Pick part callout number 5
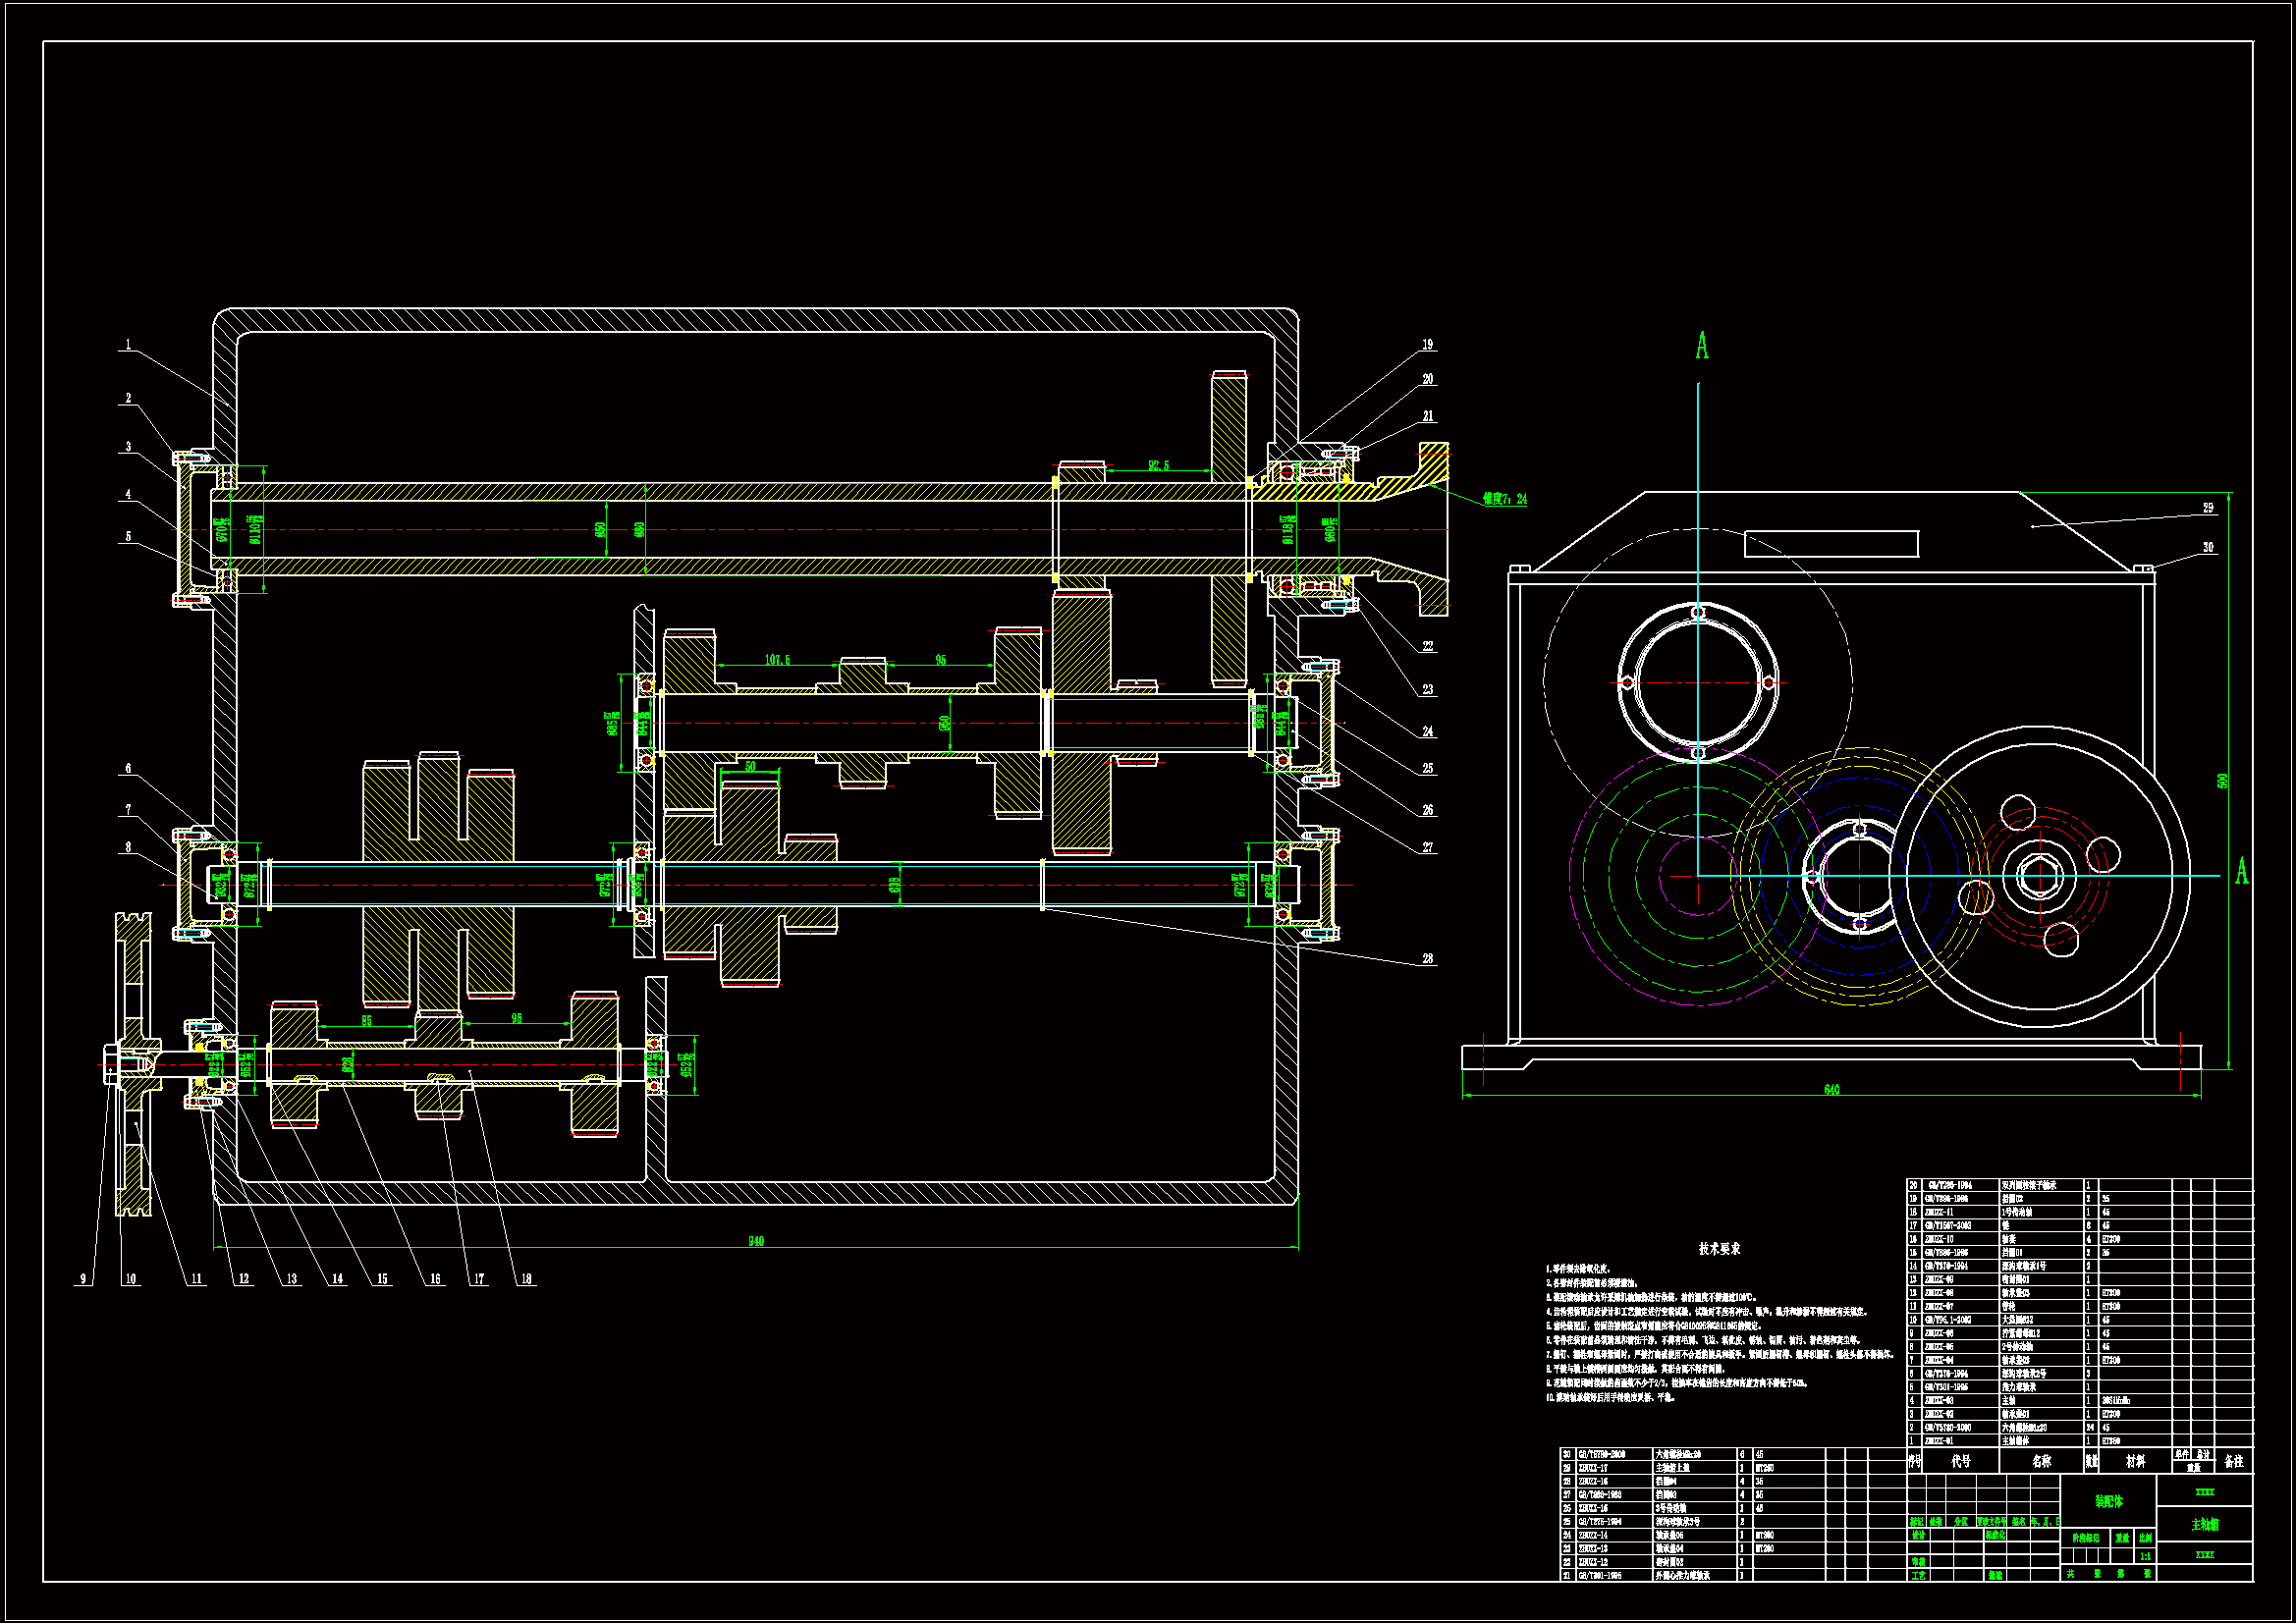Screen dimensions: 2296x1623 128,536
